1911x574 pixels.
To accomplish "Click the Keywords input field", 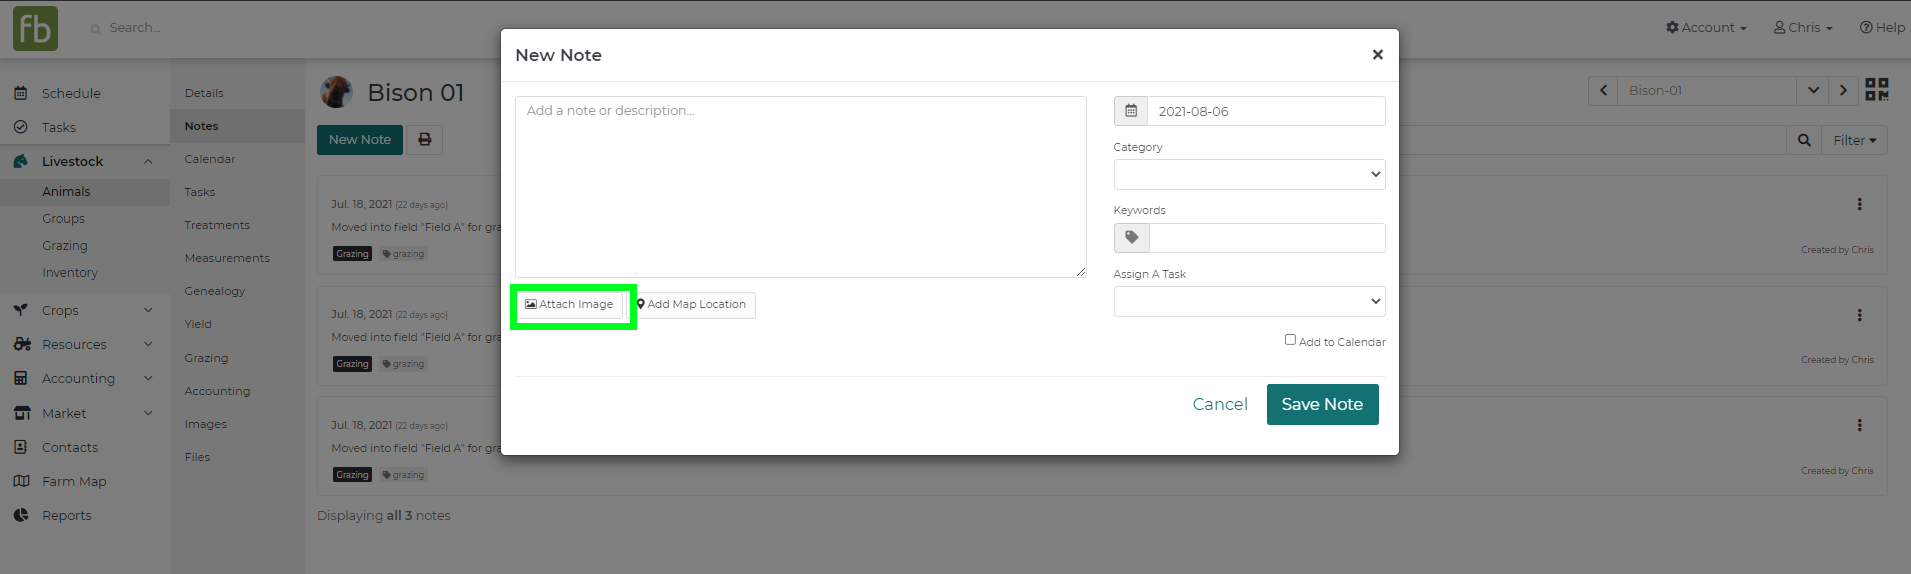I will pos(1267,238).
